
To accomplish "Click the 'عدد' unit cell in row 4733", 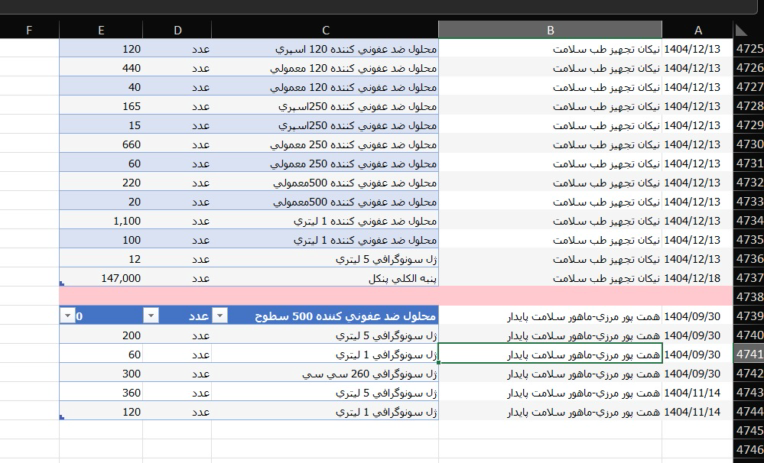I will click(177, 202).
